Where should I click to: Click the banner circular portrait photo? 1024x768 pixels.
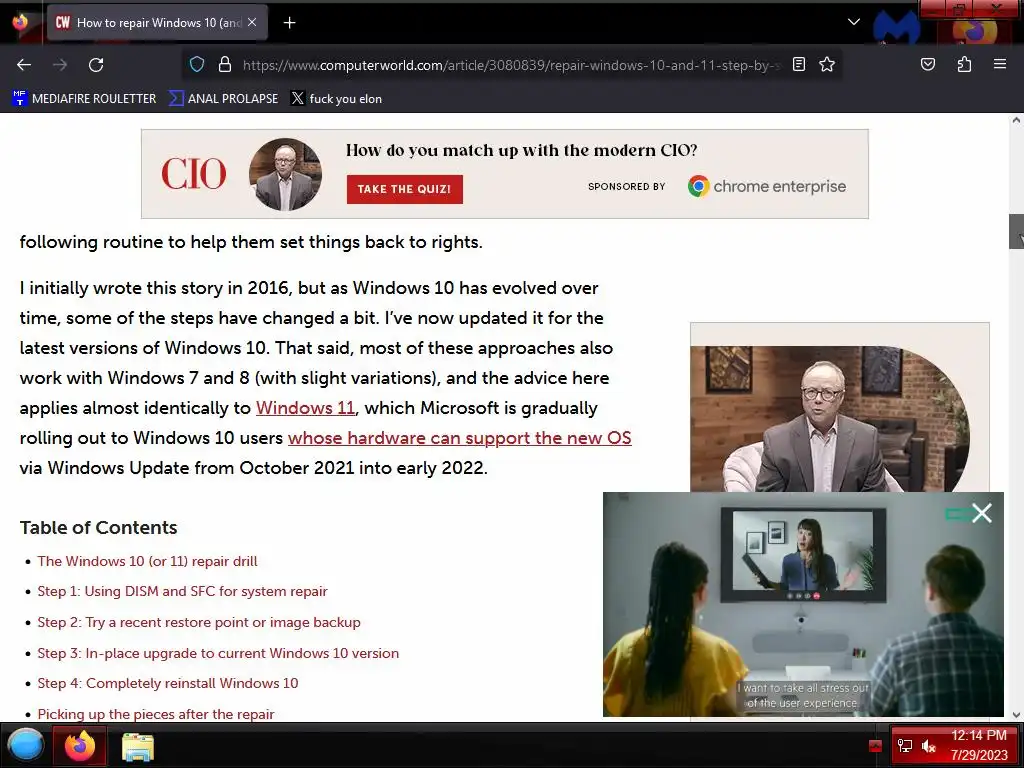pos(285,174)
